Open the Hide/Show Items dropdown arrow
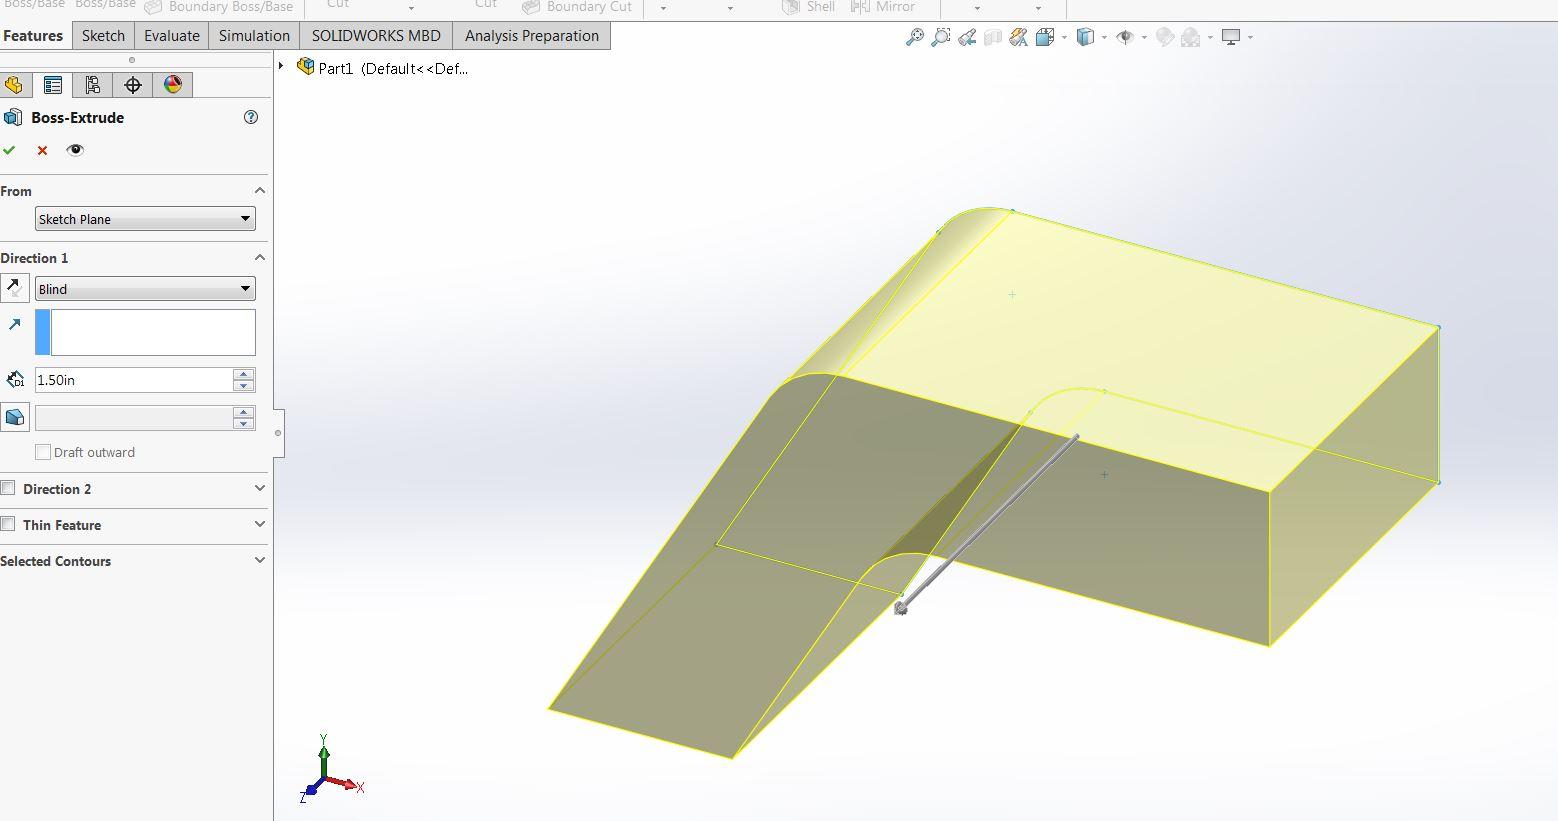The height and width of the screenshot is (821, 1558). 1144,38
